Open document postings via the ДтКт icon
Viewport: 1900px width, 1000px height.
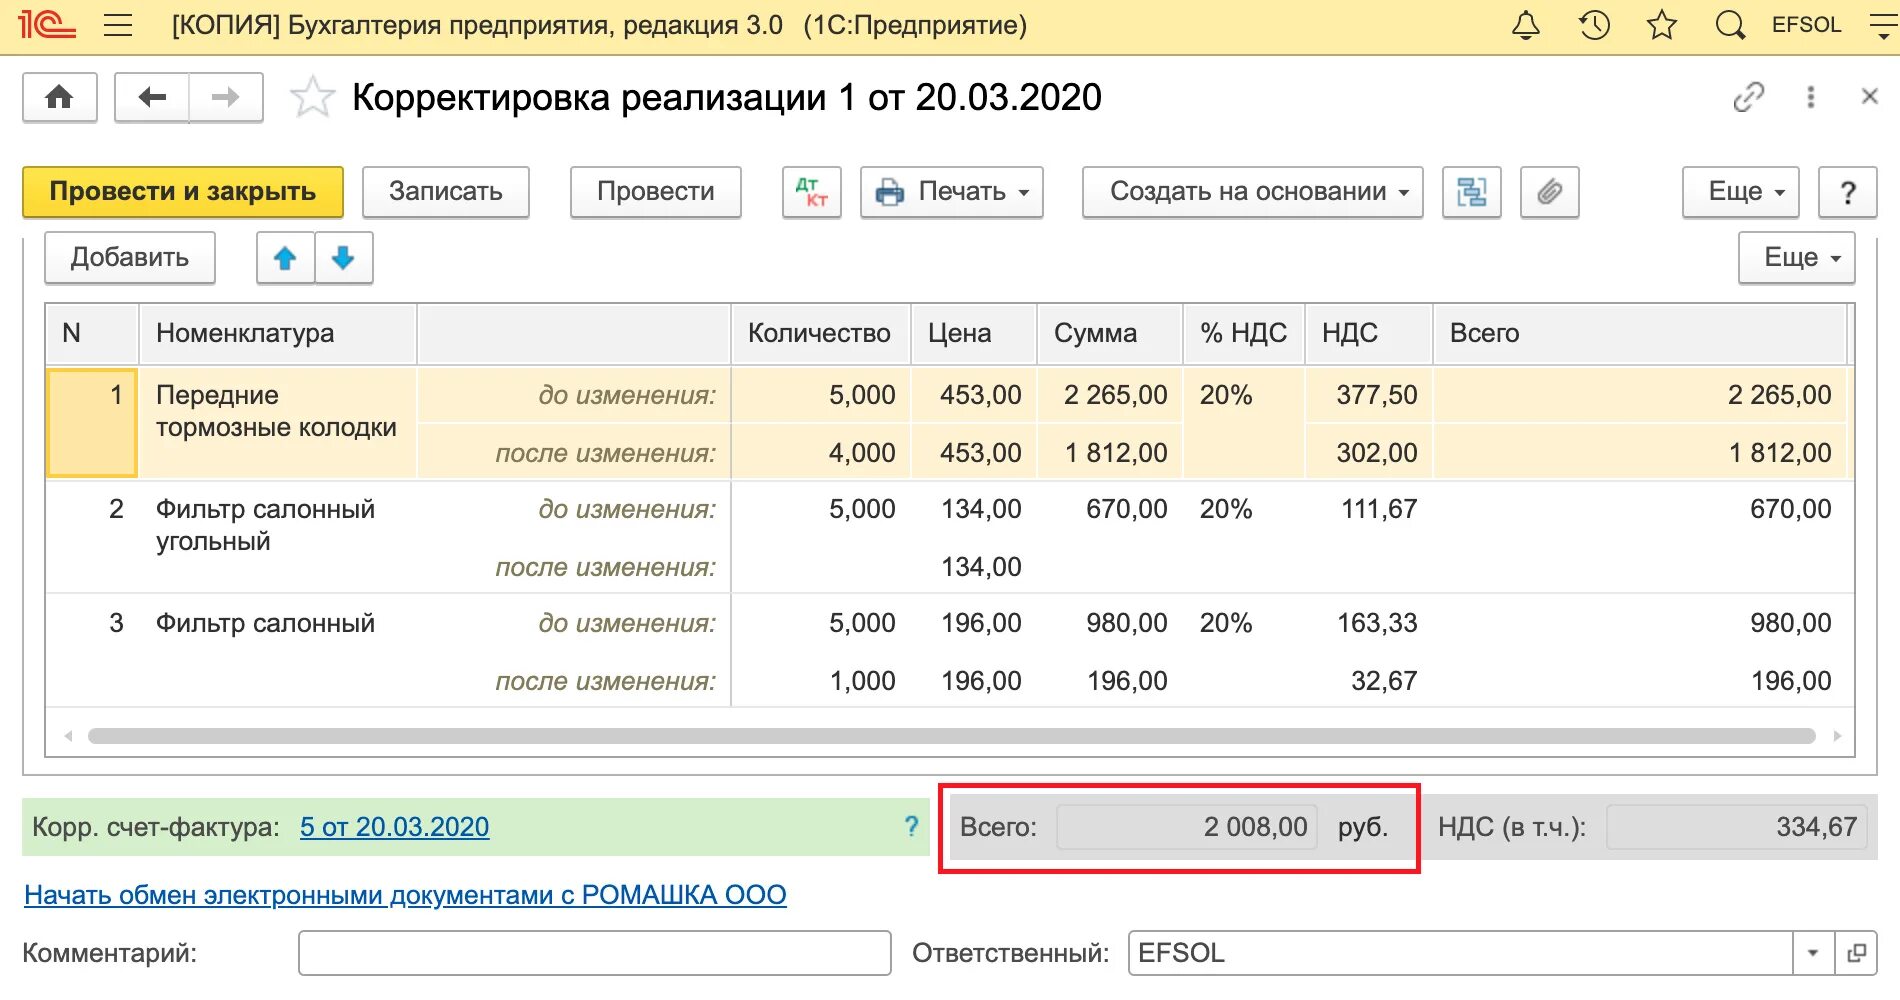click(x=811, y=192)
